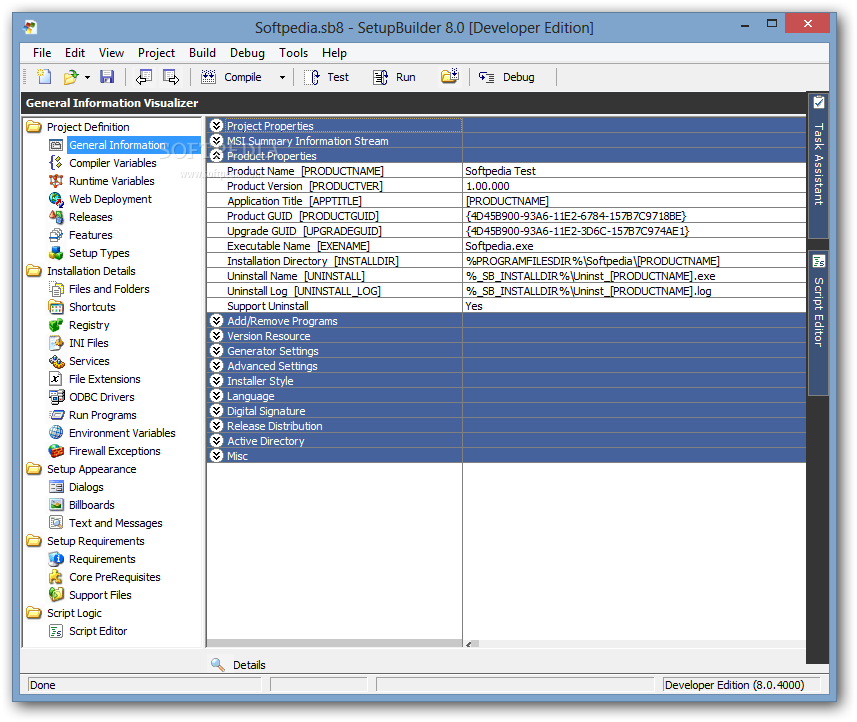Expand the Digital Signature section
This screenshot has height=722, width=857.
(216, 410)
